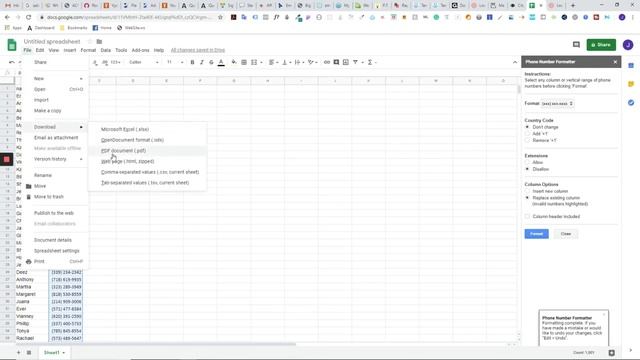Image resolution: width=640 pixels, height=360 pixels.
Task: Select the Add +1 country code option
Action: 527,134
